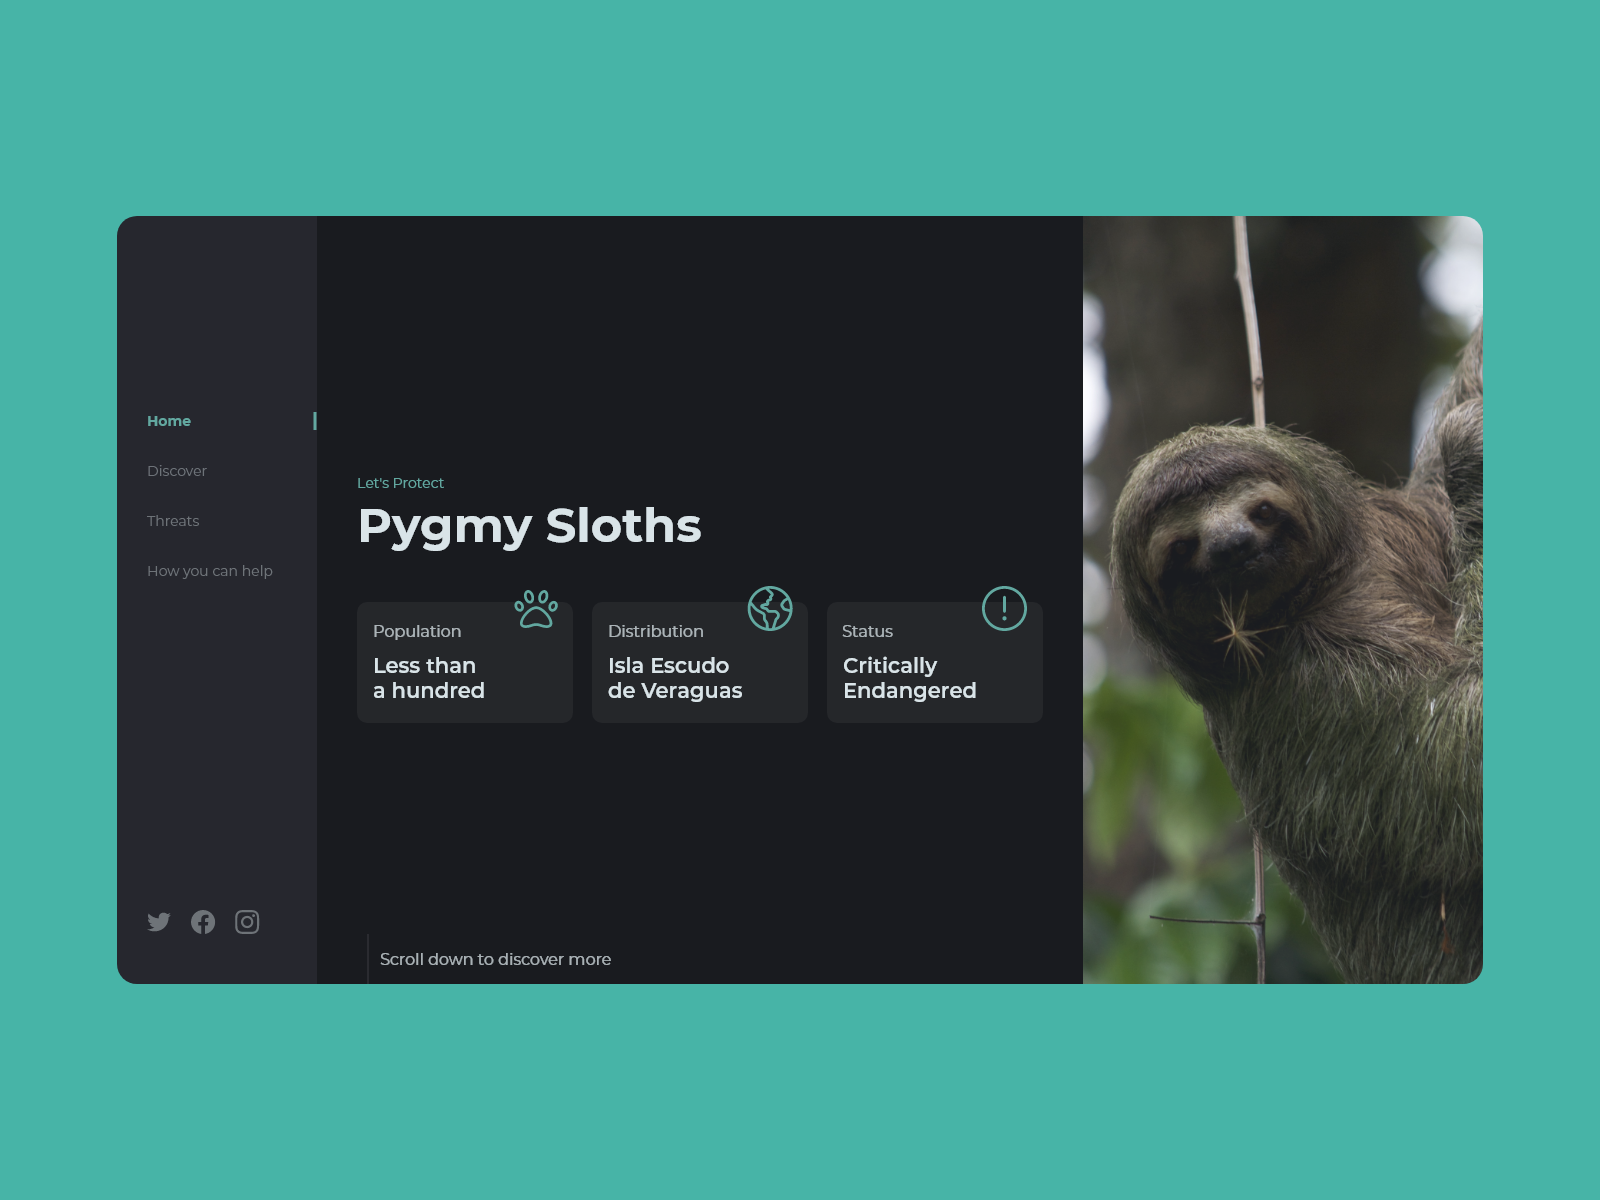Open the Threats menu item
Screen dimensions: 1600x1200
tap(173, 521)
